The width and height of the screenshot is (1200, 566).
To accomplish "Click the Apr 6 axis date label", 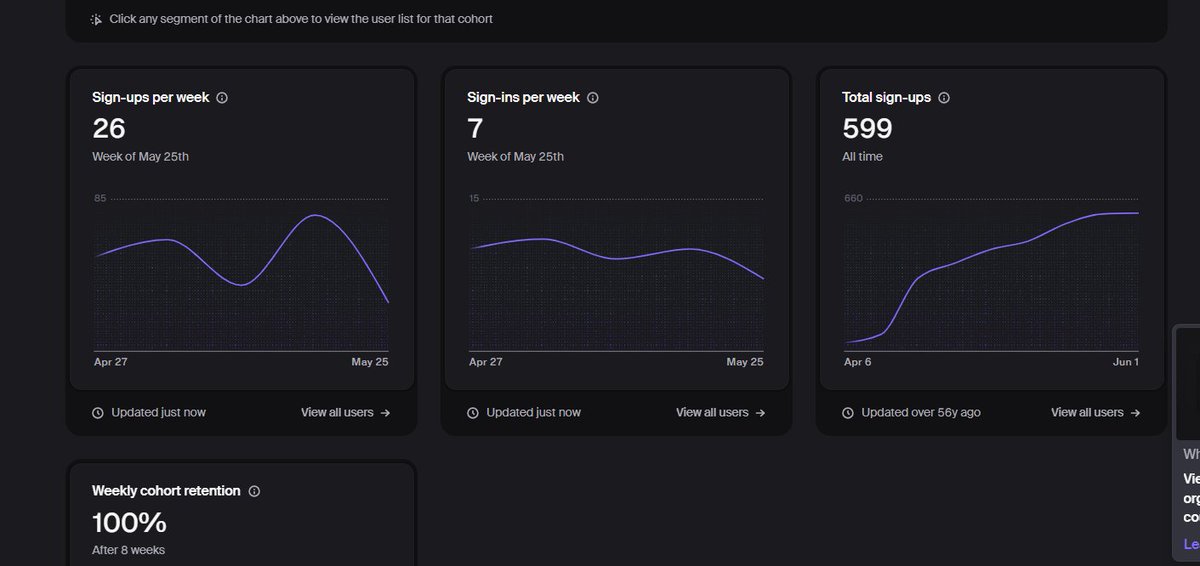I will 858,362.
